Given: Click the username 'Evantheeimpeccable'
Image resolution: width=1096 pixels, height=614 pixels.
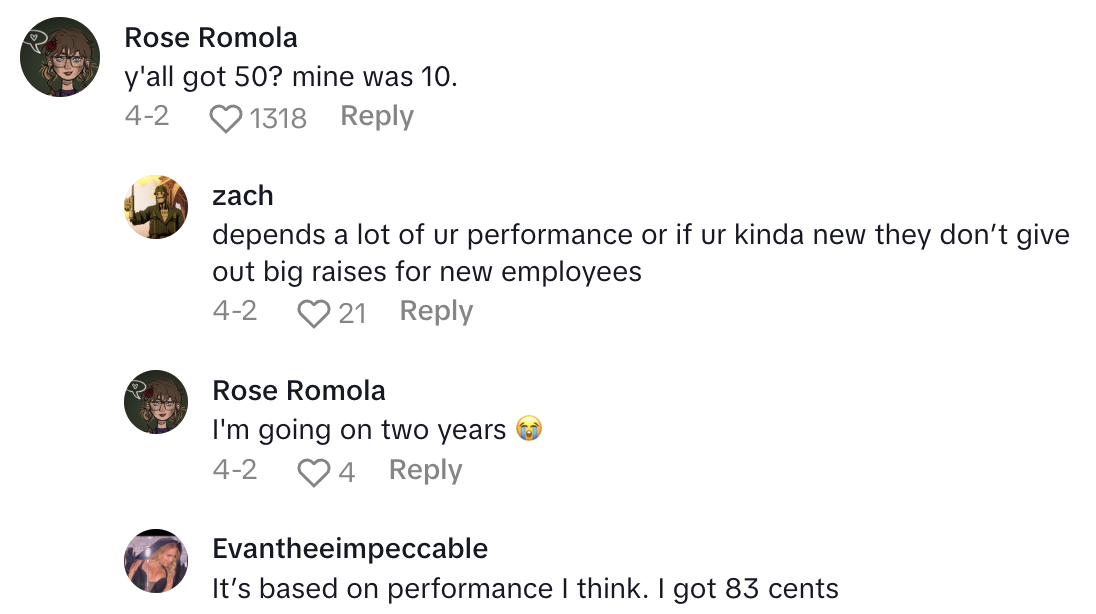Looking at the screenshot, I should coord(349,549).
